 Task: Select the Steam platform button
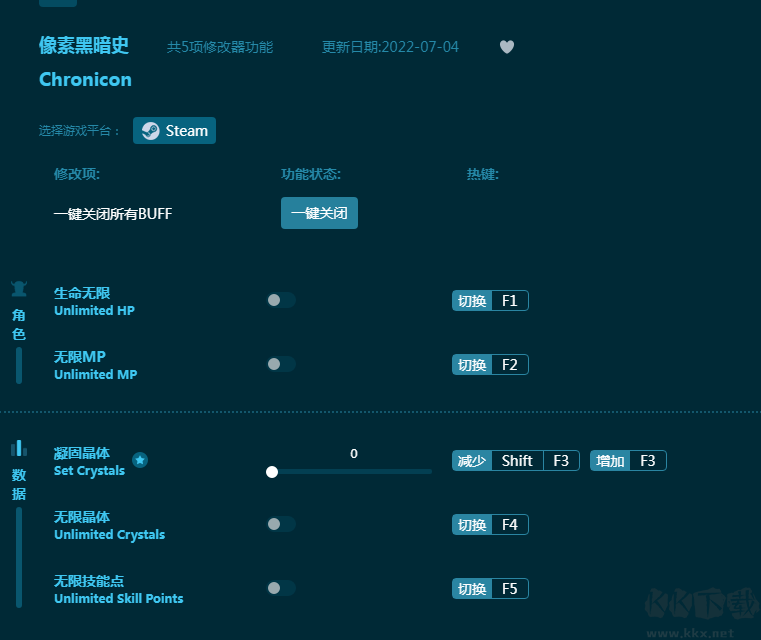pos(174,131)
